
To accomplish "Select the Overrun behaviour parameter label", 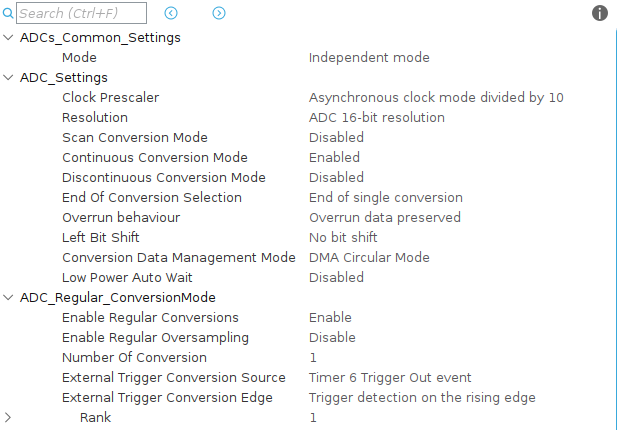I will click(120, 218).
